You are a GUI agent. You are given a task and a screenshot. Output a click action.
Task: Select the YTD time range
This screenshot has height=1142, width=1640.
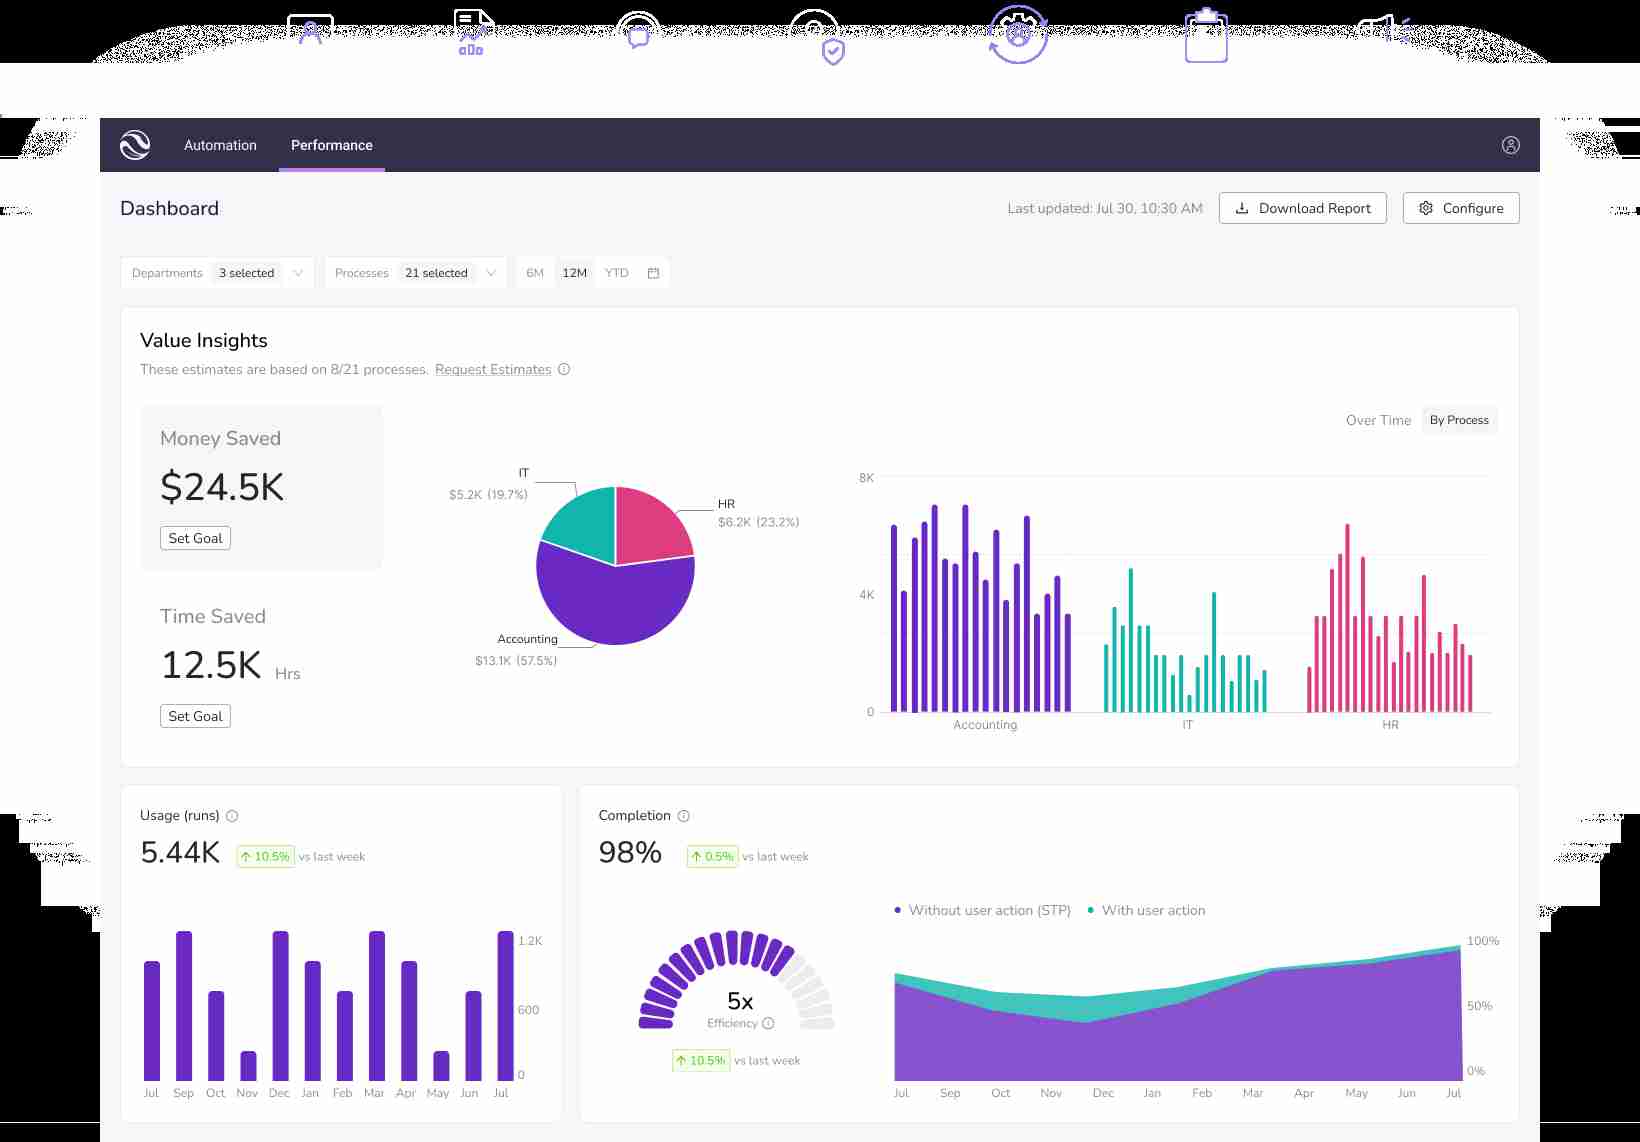pyautogui.click(x=617, y=273)
